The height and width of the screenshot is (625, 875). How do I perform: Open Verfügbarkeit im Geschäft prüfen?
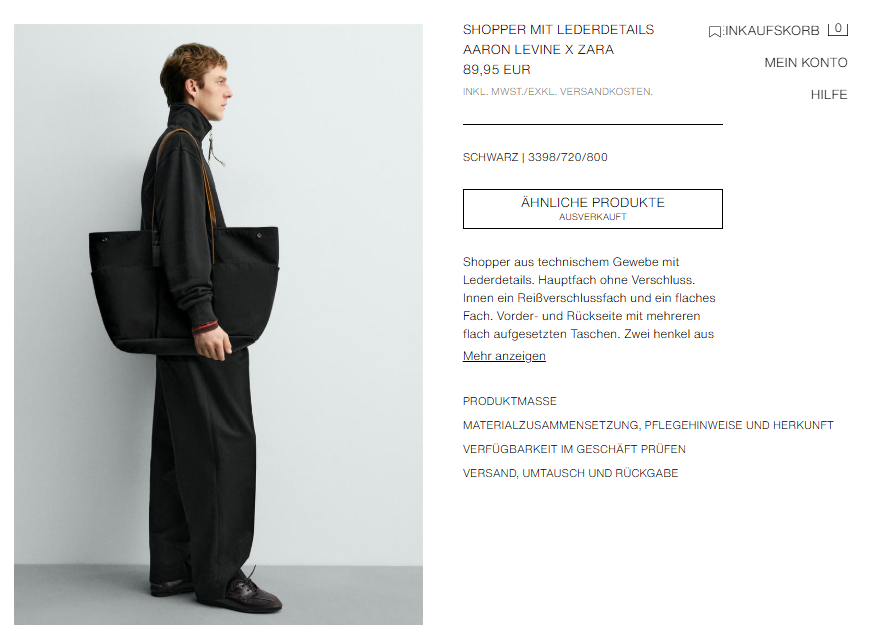pos(574,449)
